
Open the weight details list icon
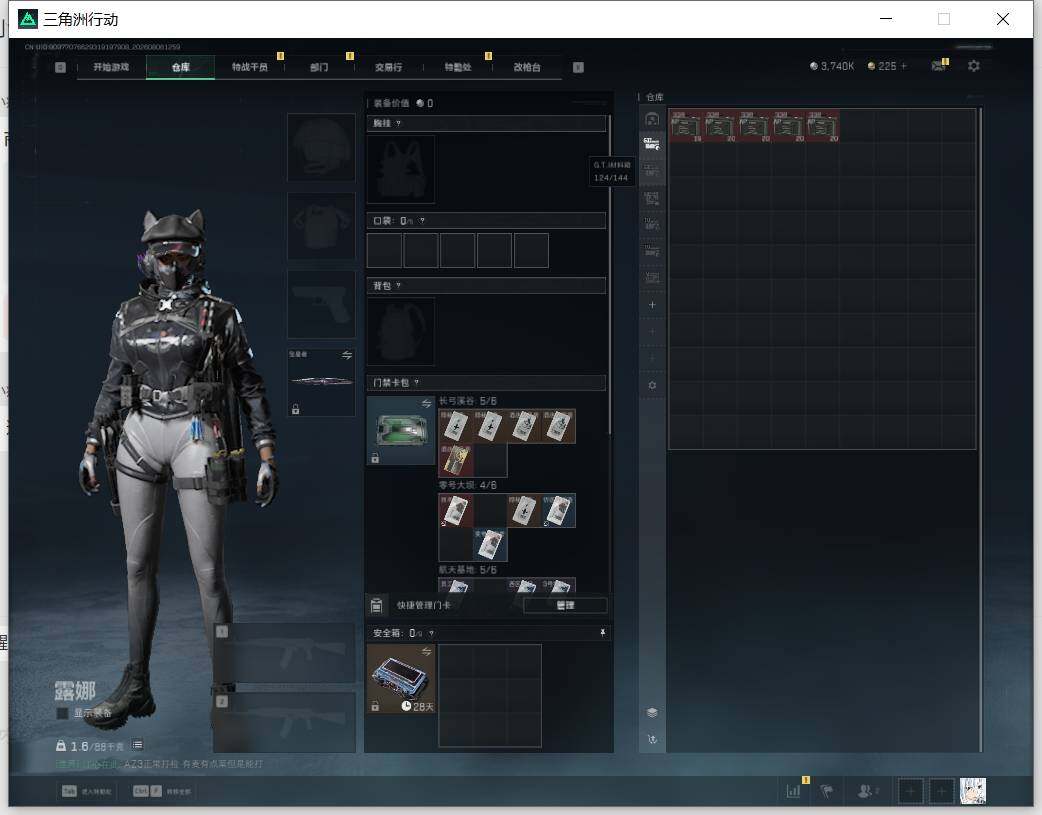(x=137, y=745)
